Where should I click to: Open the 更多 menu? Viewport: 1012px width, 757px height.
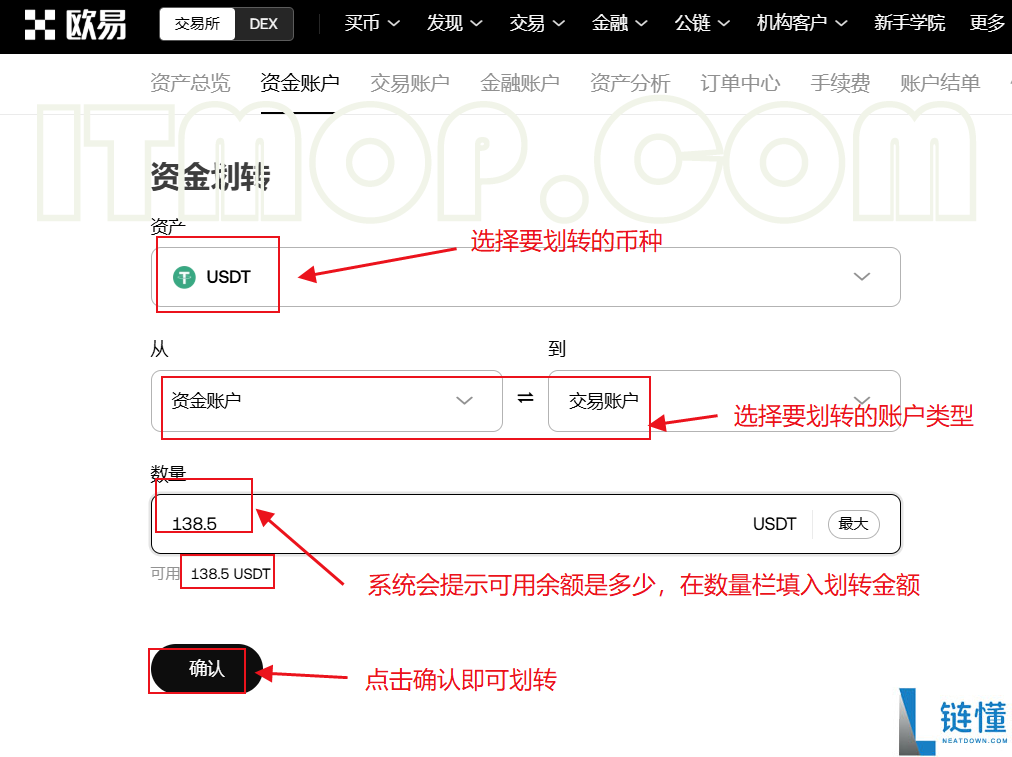coord(987,24)
